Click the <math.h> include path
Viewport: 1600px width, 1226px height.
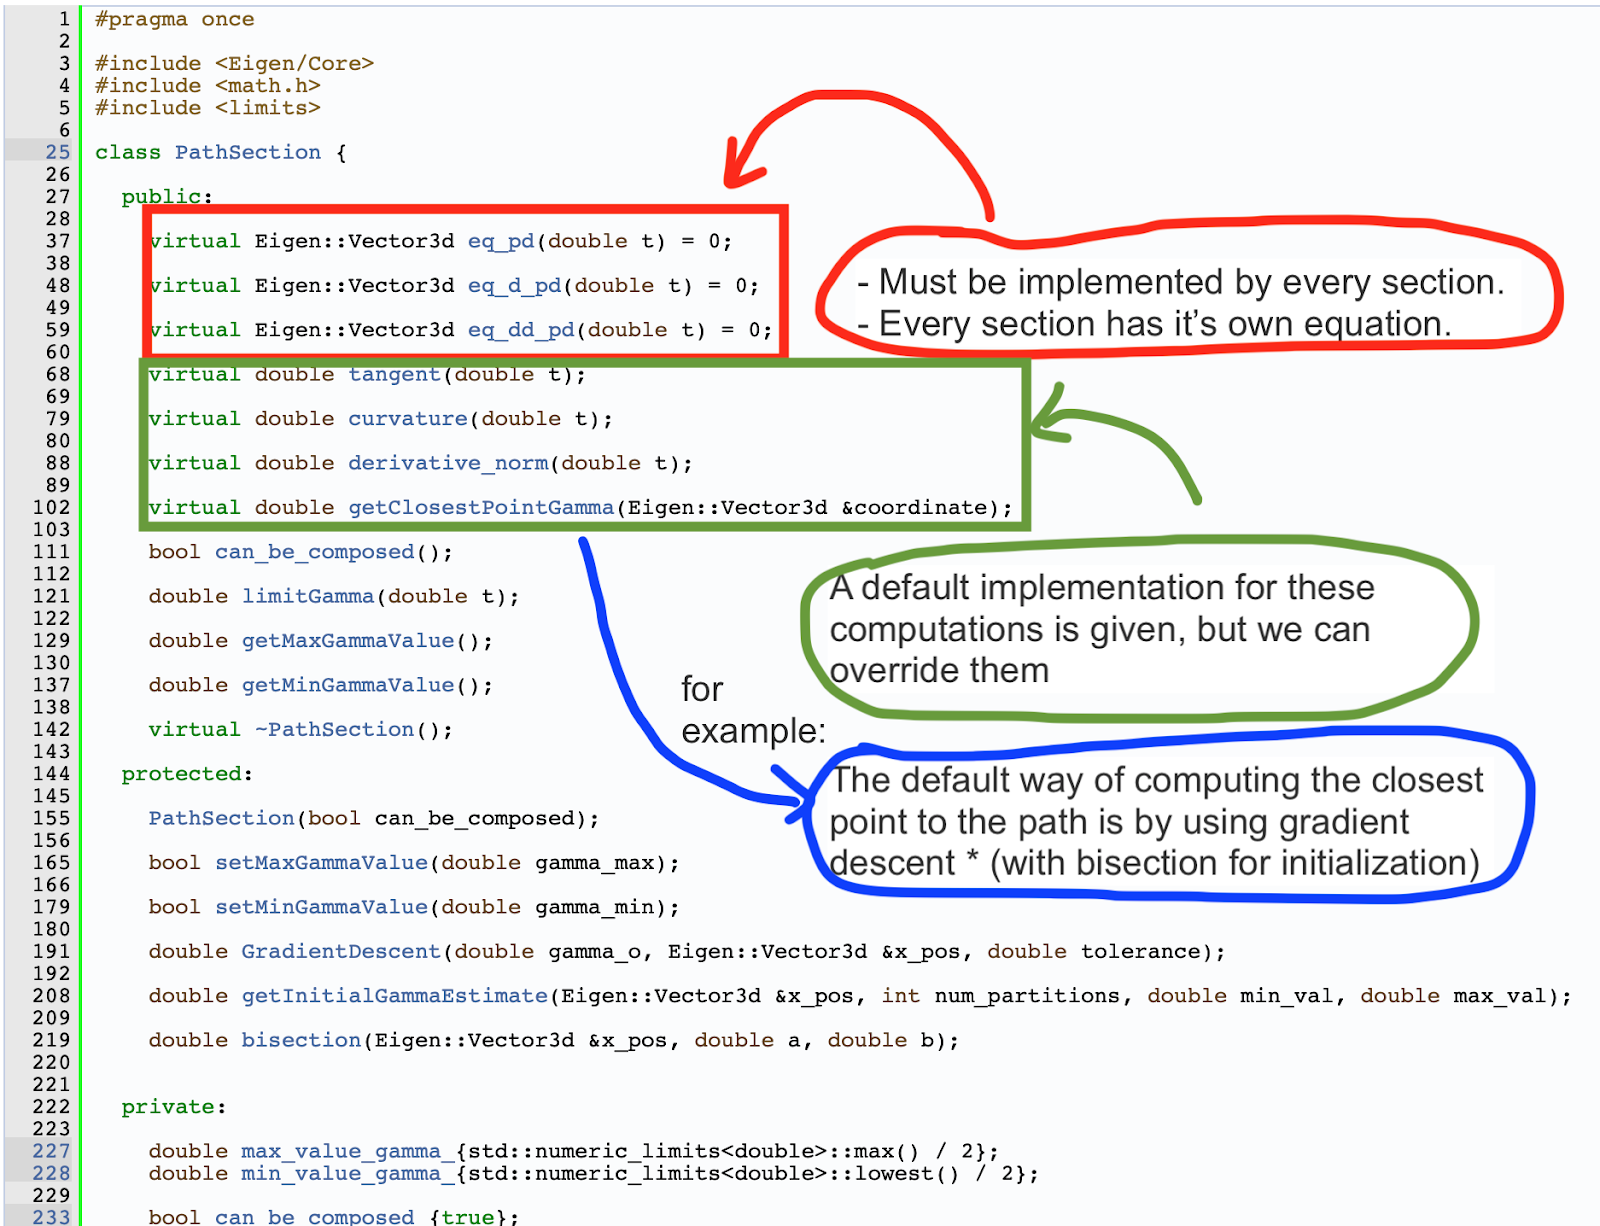[x=268, y=86]
